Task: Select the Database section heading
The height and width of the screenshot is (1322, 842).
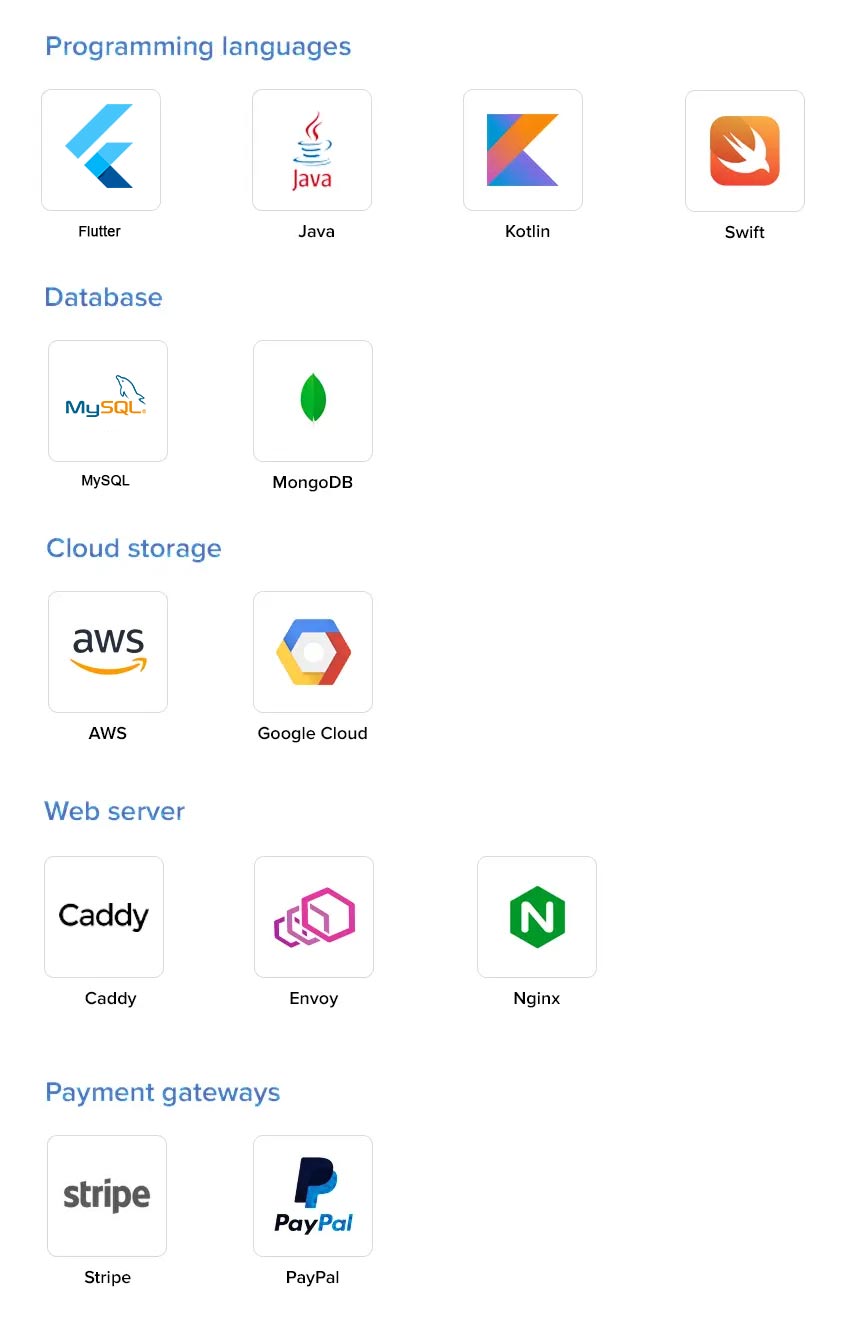Action: (x=103, y=297)
